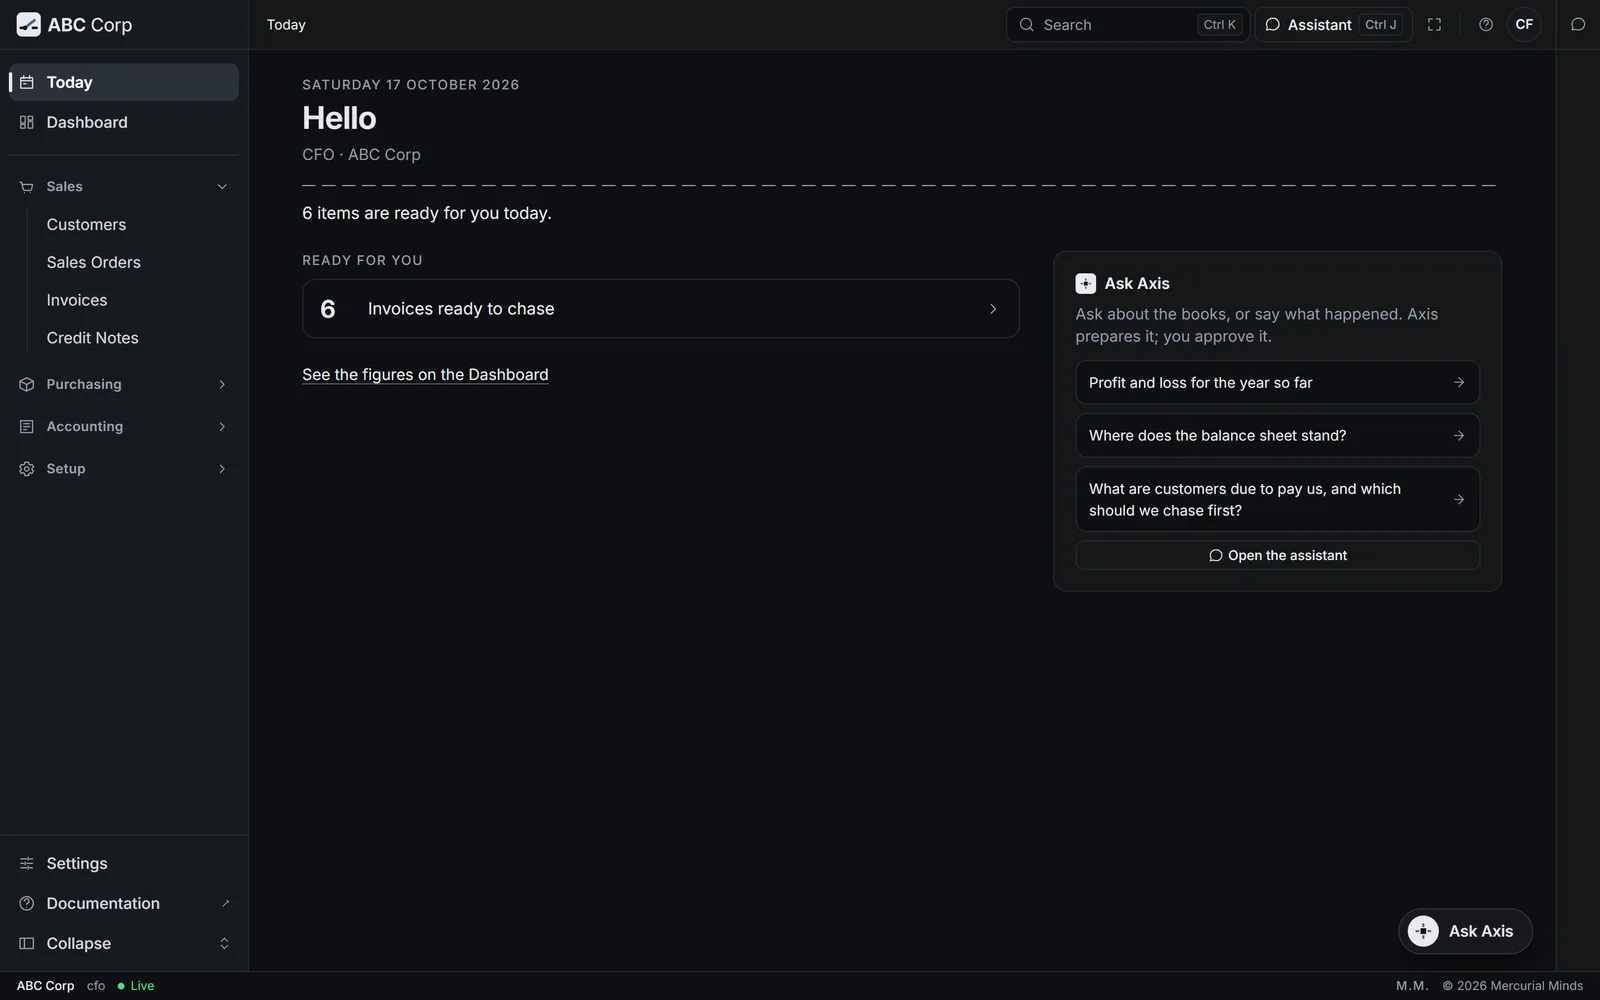Viewport: 1600px width, 1000px height.
Task: Open the chat bubble icon at far right
Action: click(x=1578, y=25)
